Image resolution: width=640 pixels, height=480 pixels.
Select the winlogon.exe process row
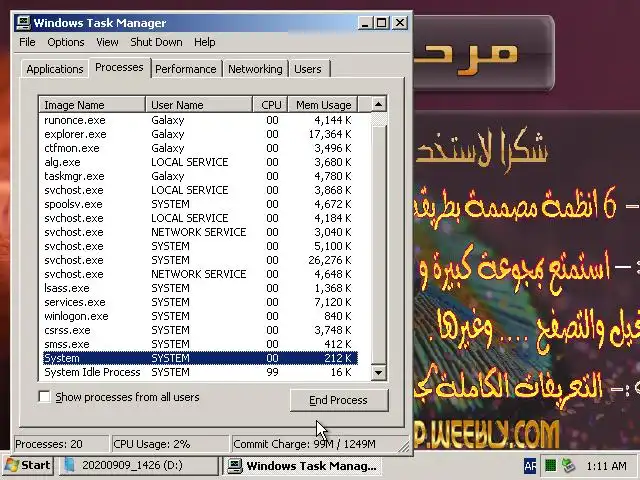pos(200,316)
